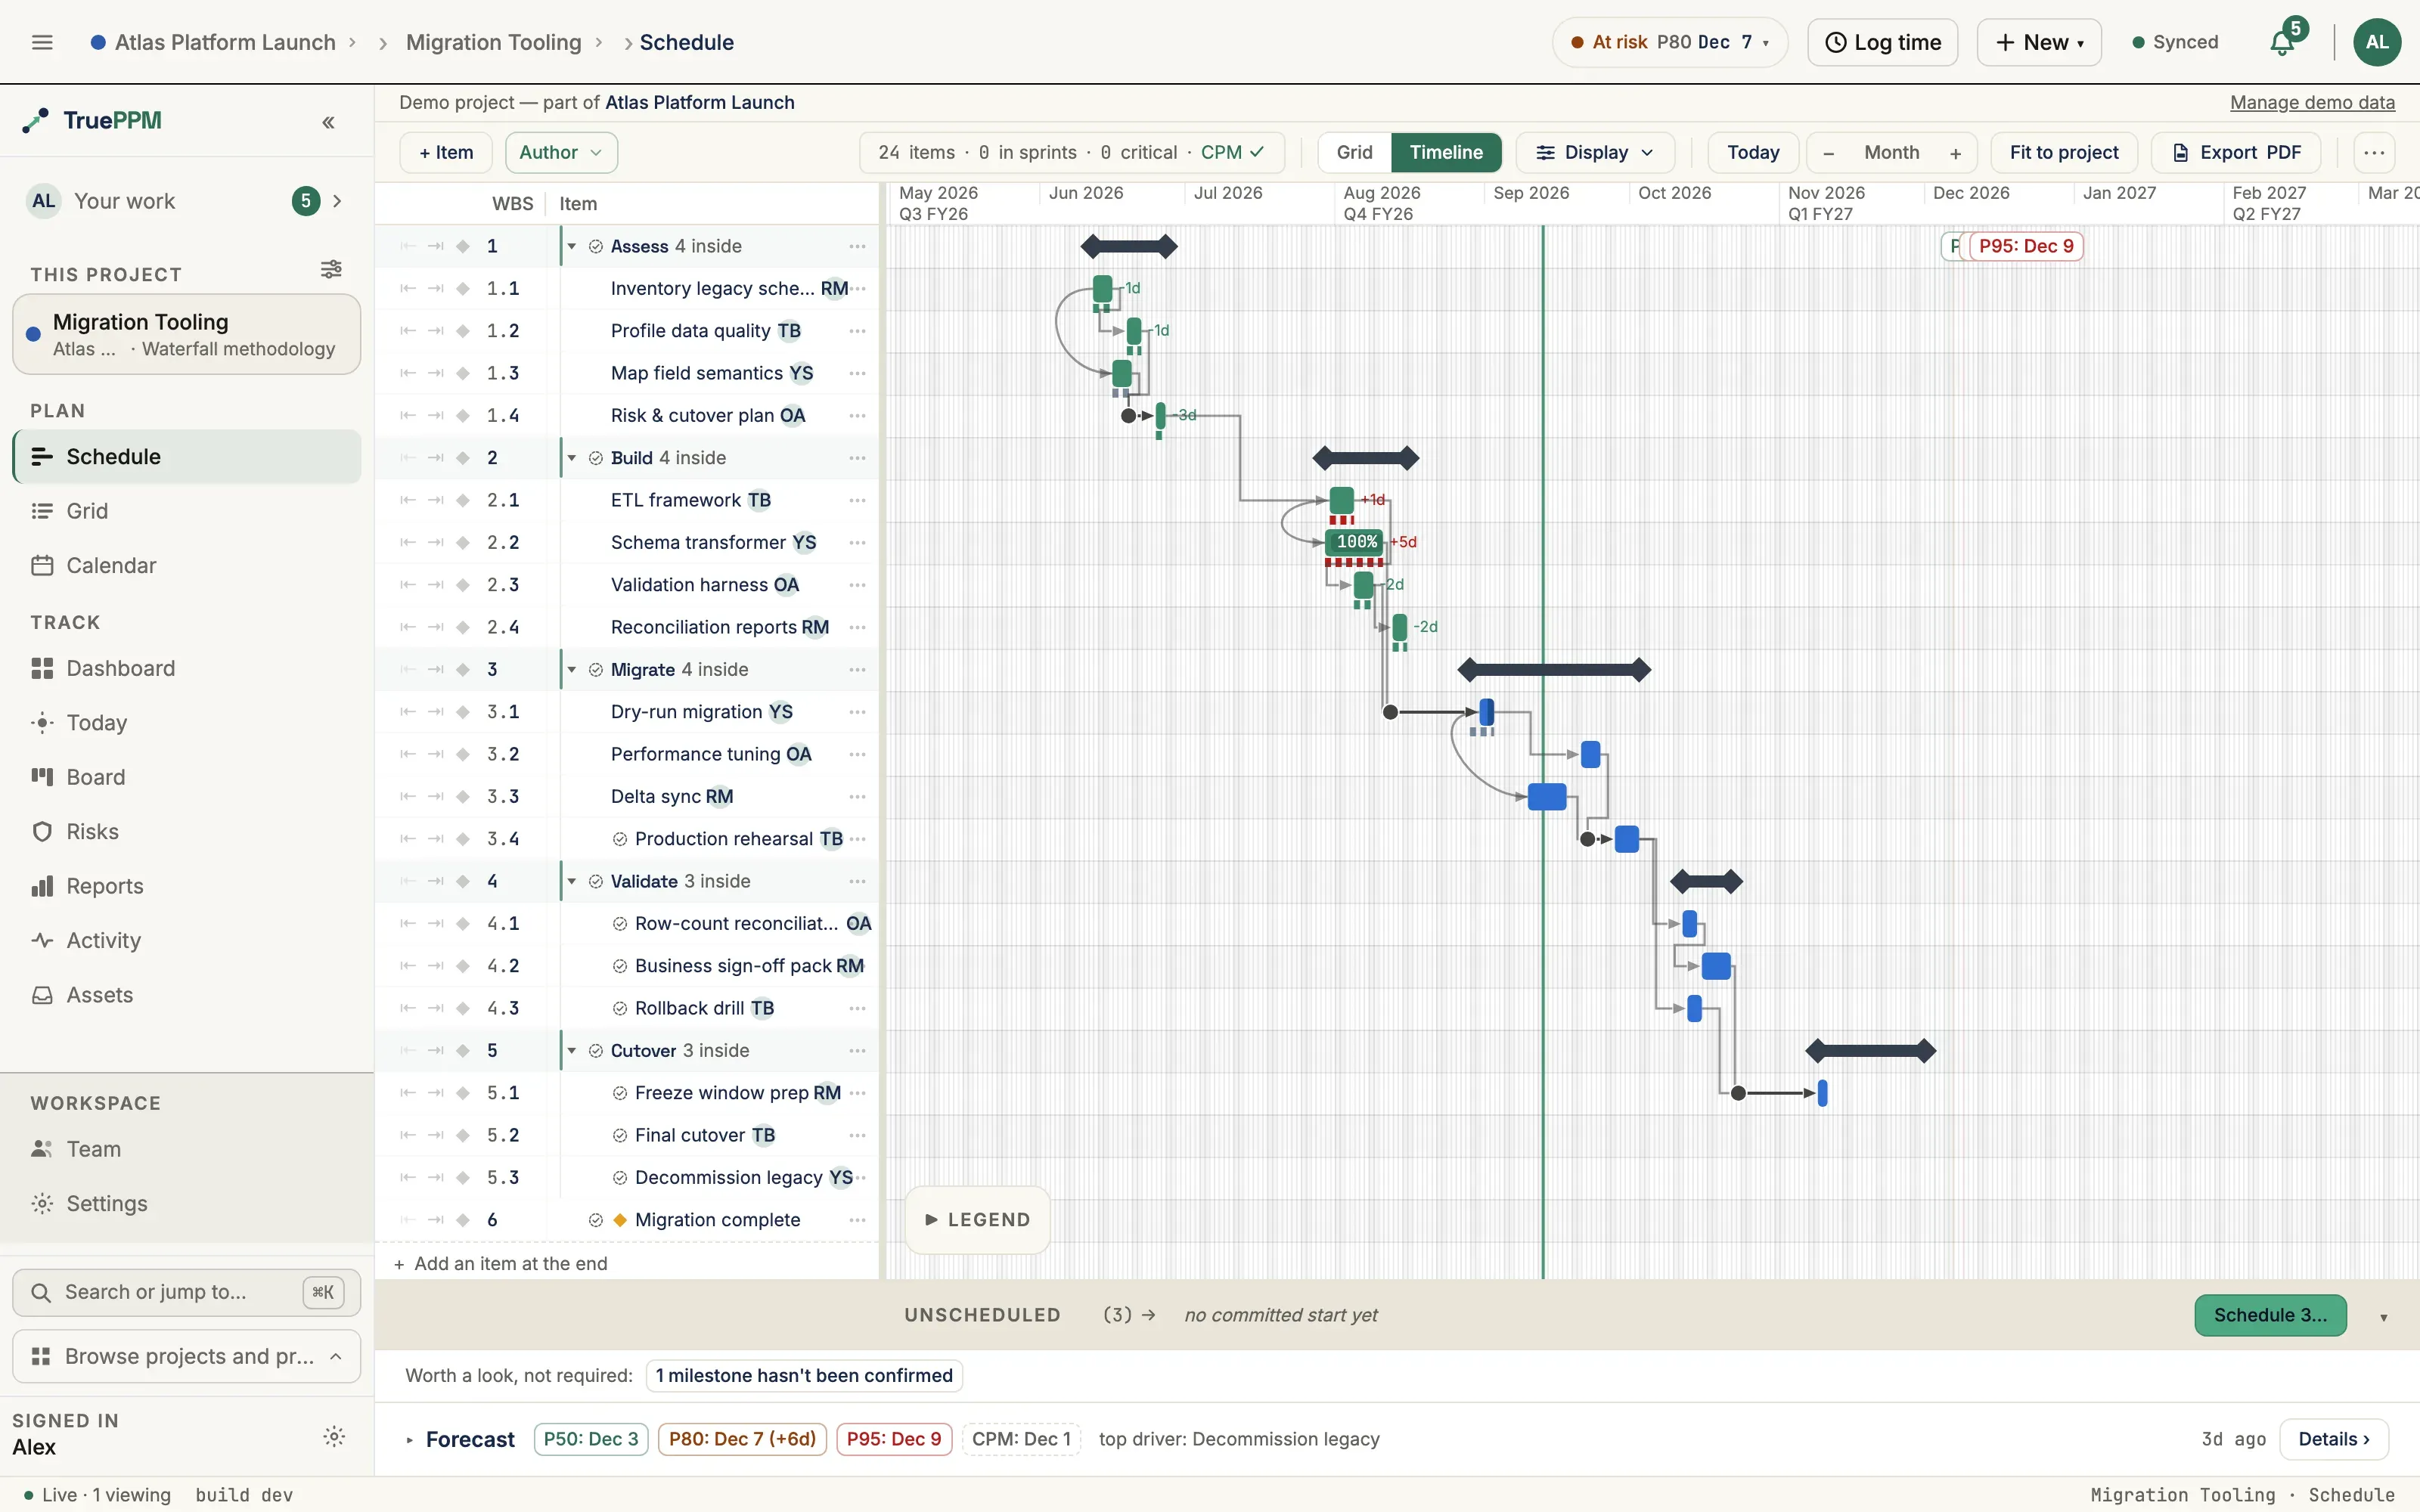
Task: Click the 100% progress bar of Schema transformer
Action: tap(1355, 542)
